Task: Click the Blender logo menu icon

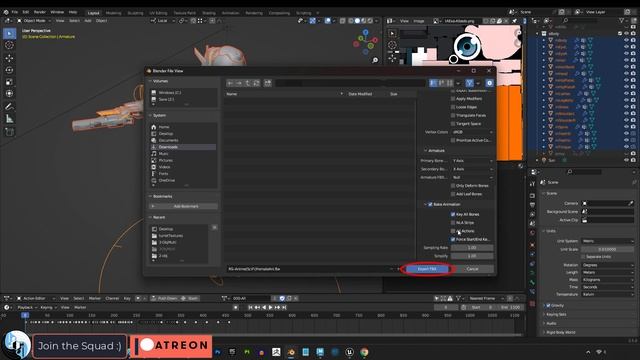Action: coord(6,12)
